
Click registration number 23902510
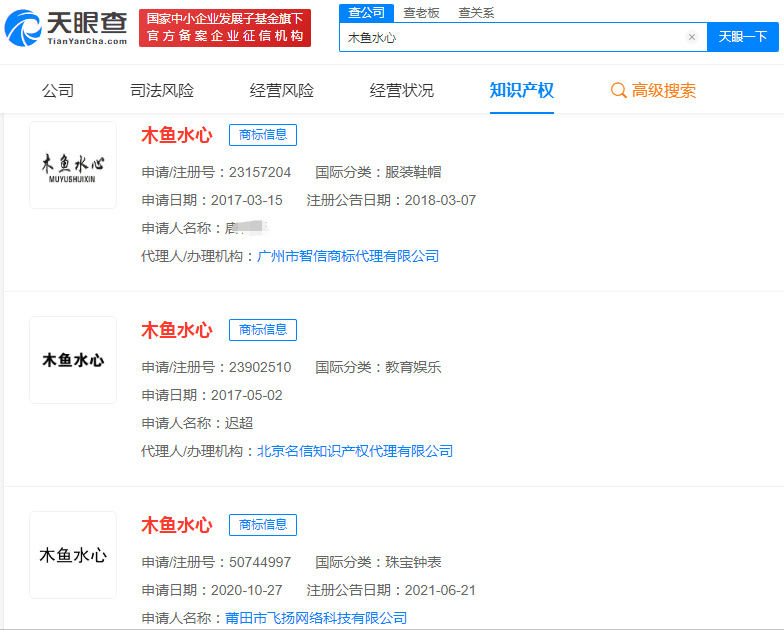click(x=260, y=368)
